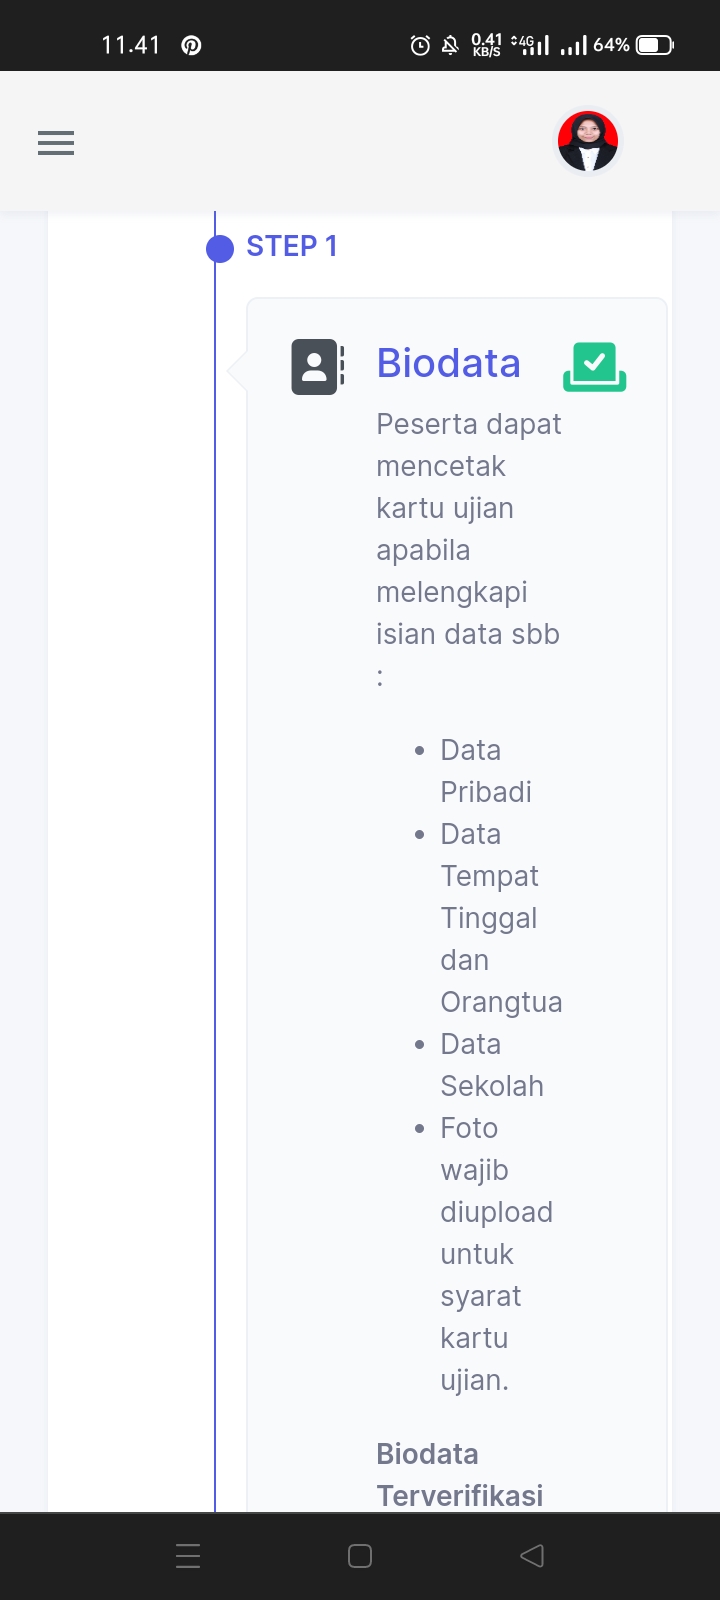Tap the Foto wajib diupload item

coord(495,1254)
